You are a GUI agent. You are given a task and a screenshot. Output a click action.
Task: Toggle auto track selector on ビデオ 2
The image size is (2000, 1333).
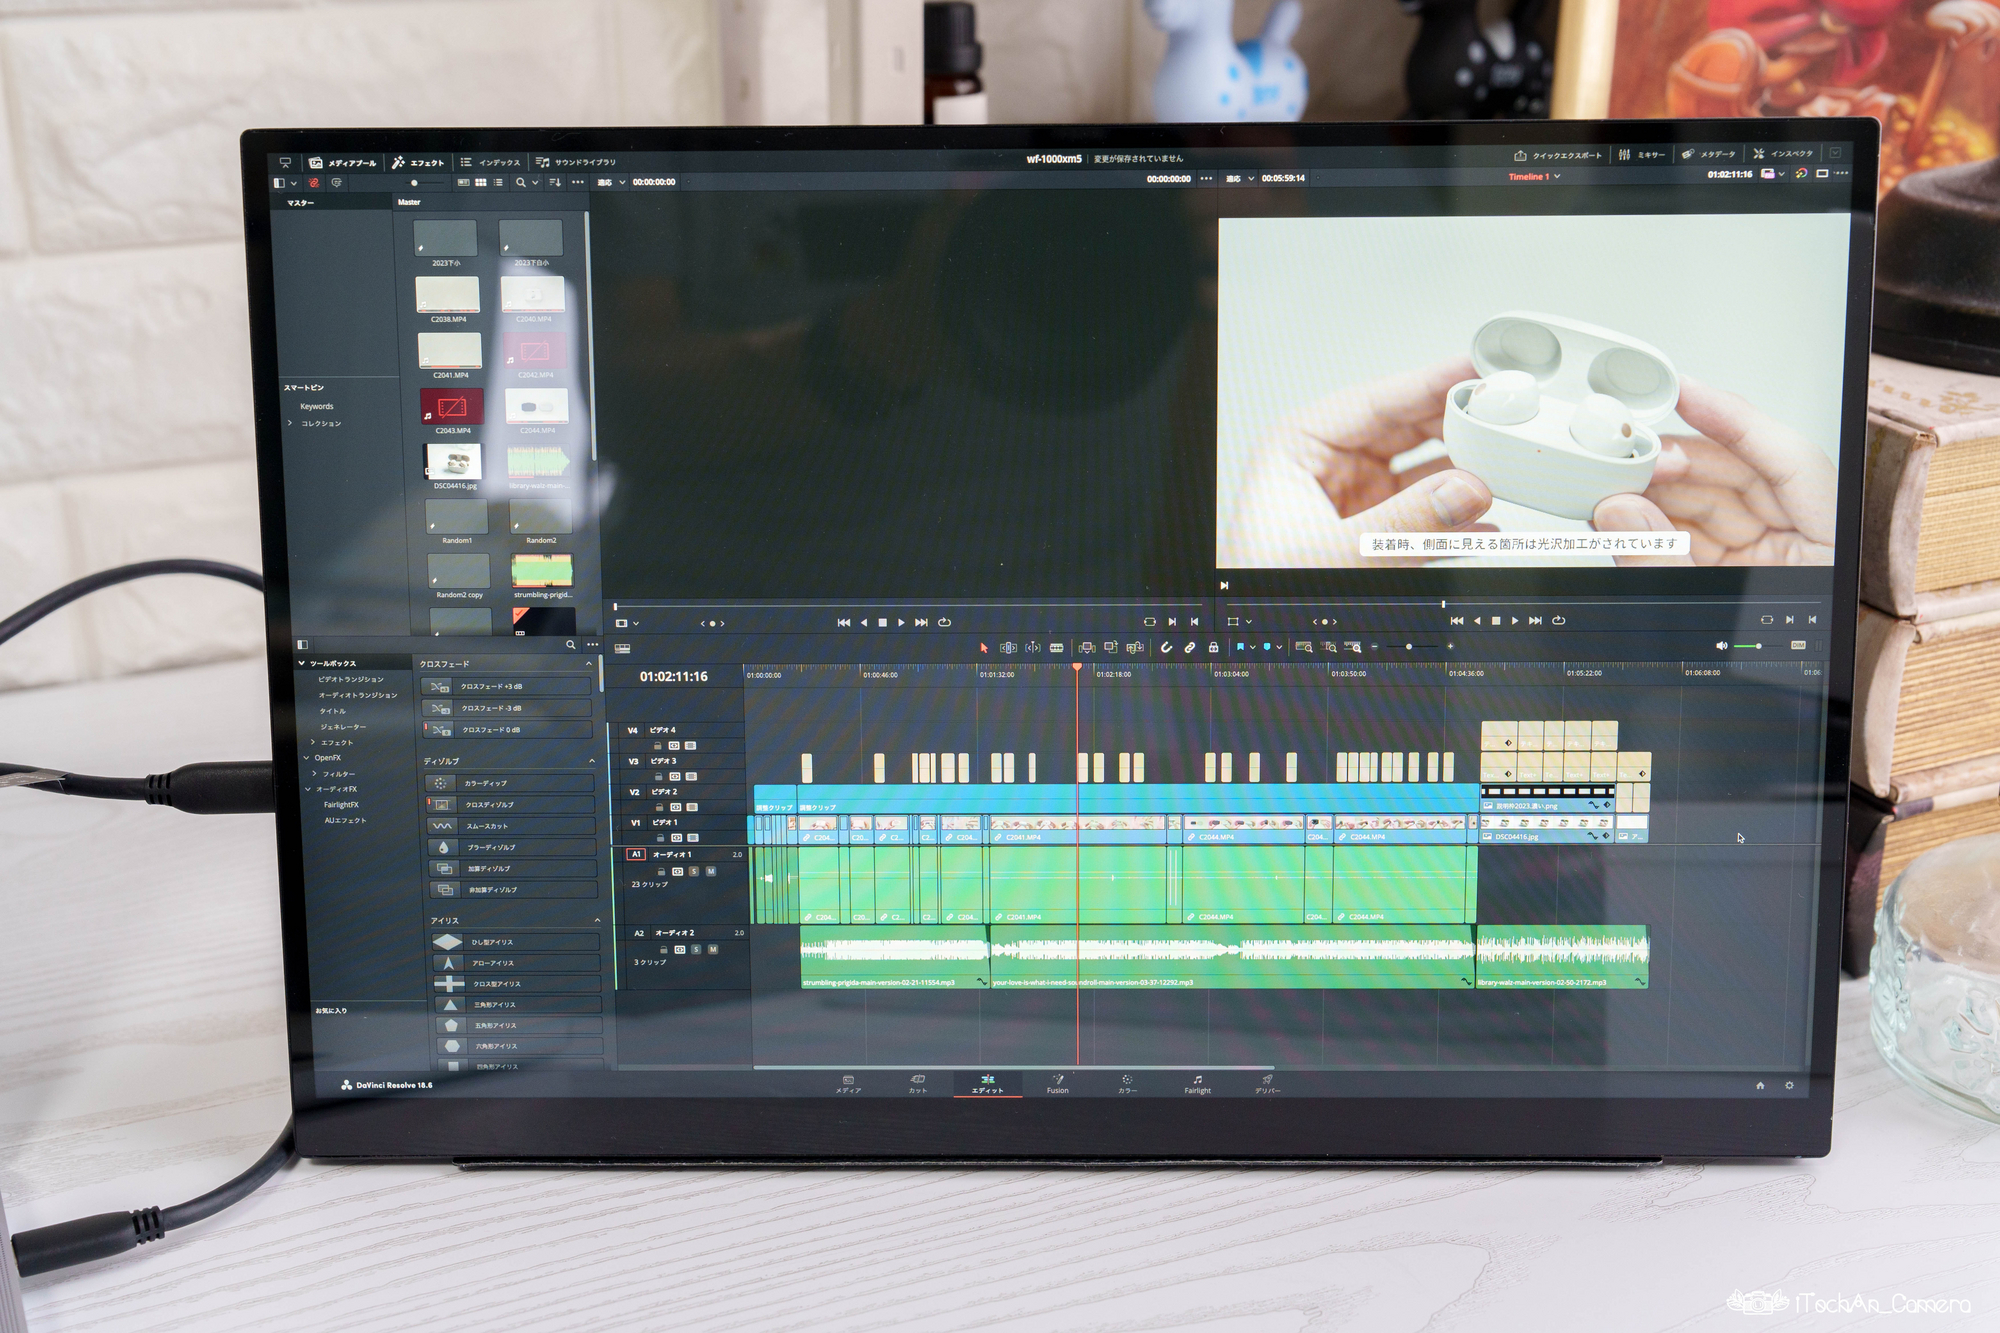coord(676,807)
